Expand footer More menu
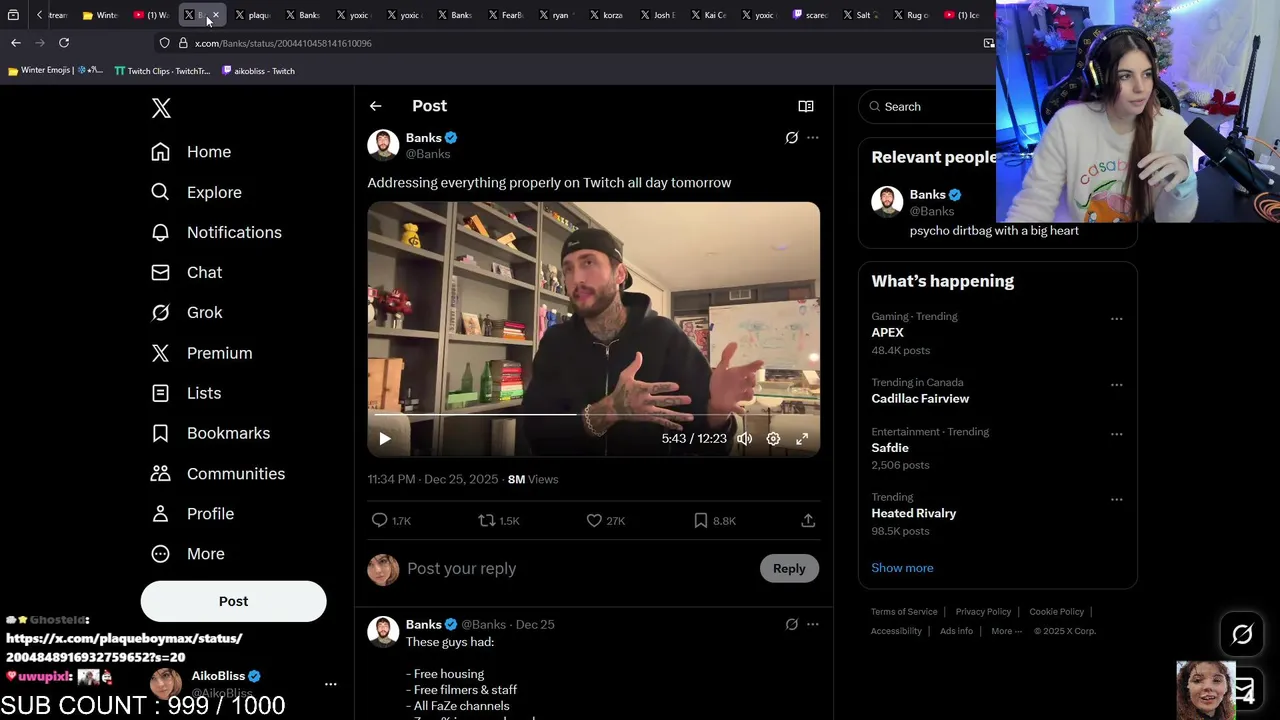The image size is (1280, 720). pos(1006,631)
